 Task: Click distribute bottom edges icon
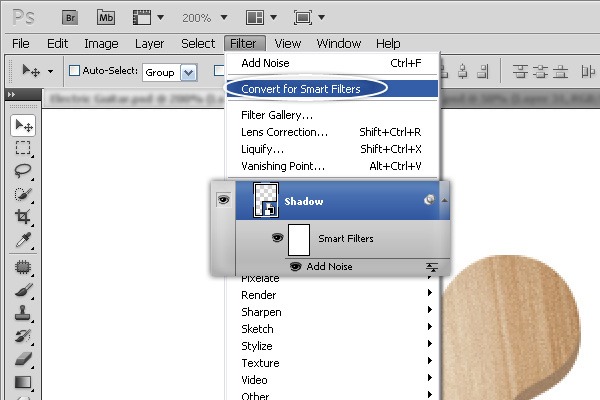(560, 71)
